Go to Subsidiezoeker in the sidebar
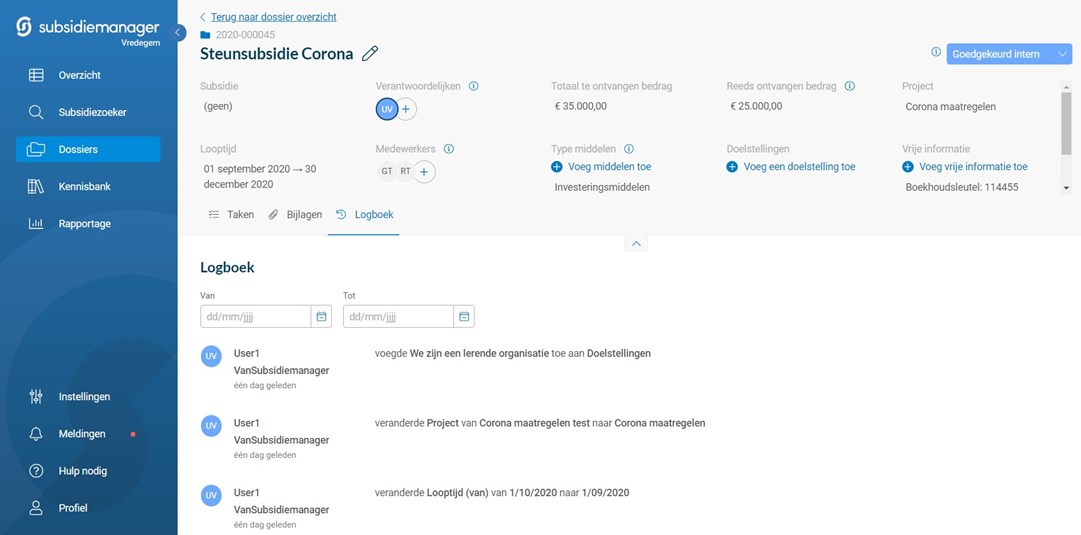The image size is (1081, 535). pos(92,112)
